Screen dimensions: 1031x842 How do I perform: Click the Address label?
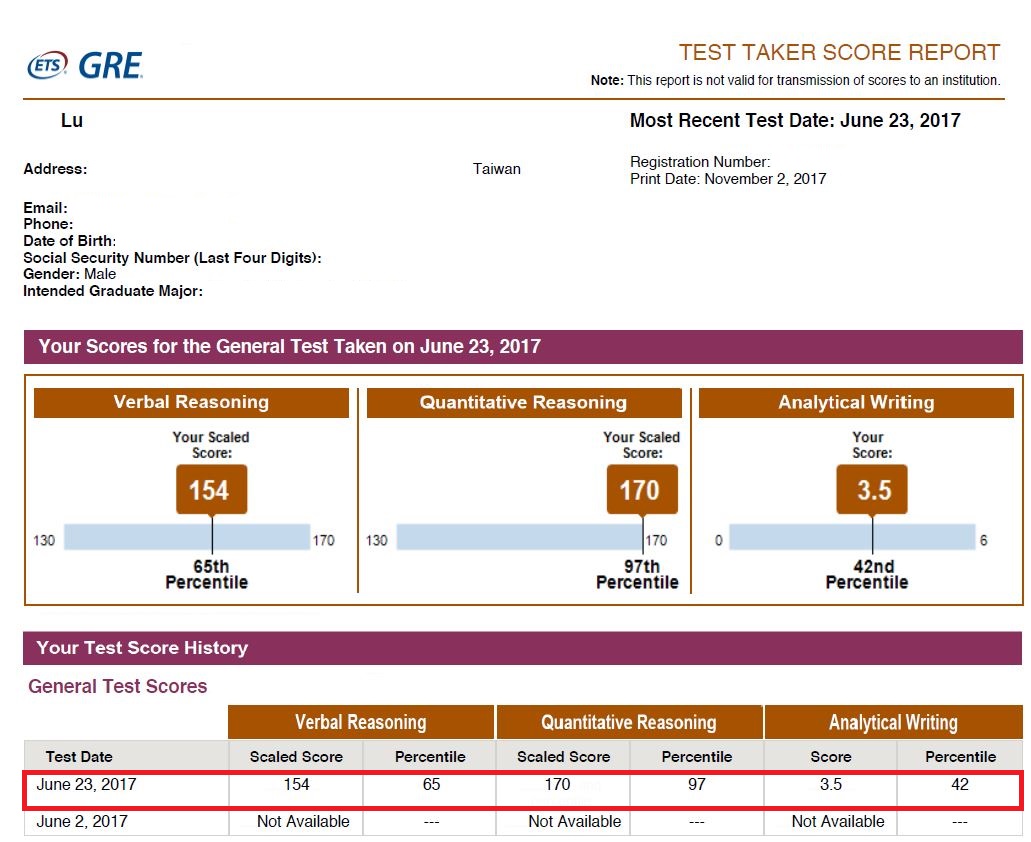click(55, 169)
